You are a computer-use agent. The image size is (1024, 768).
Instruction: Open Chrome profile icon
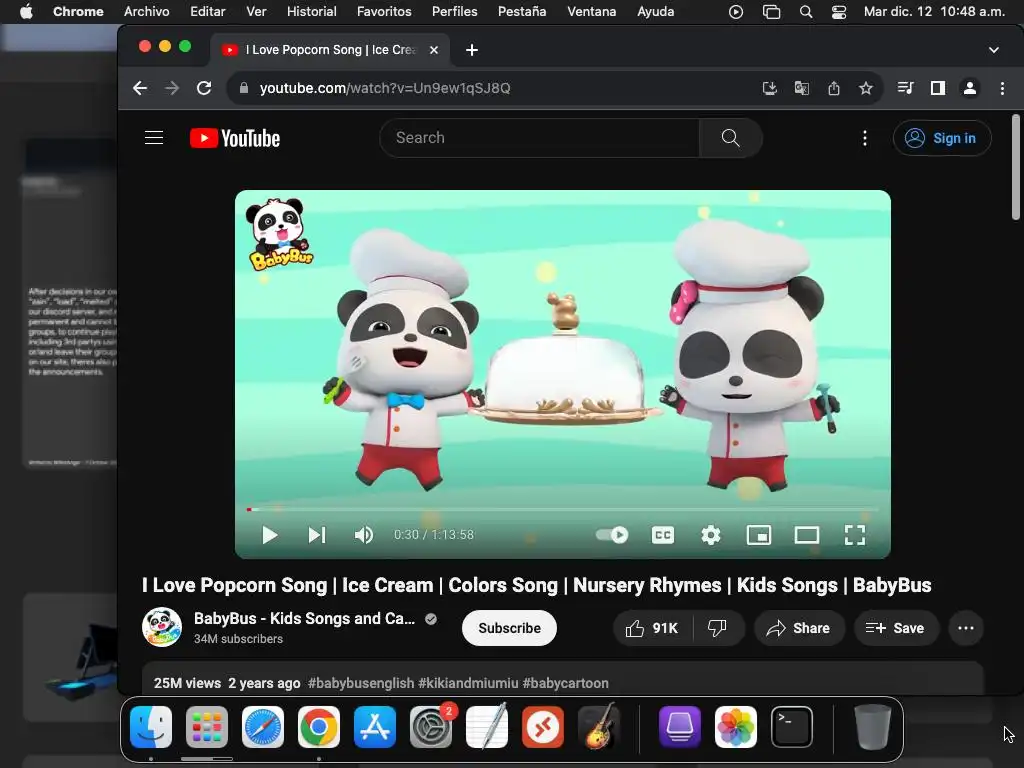(970, 88)
